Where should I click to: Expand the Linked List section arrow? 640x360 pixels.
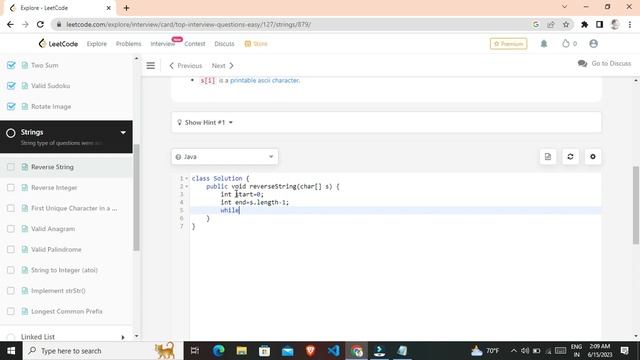click(x=123, y=337)
